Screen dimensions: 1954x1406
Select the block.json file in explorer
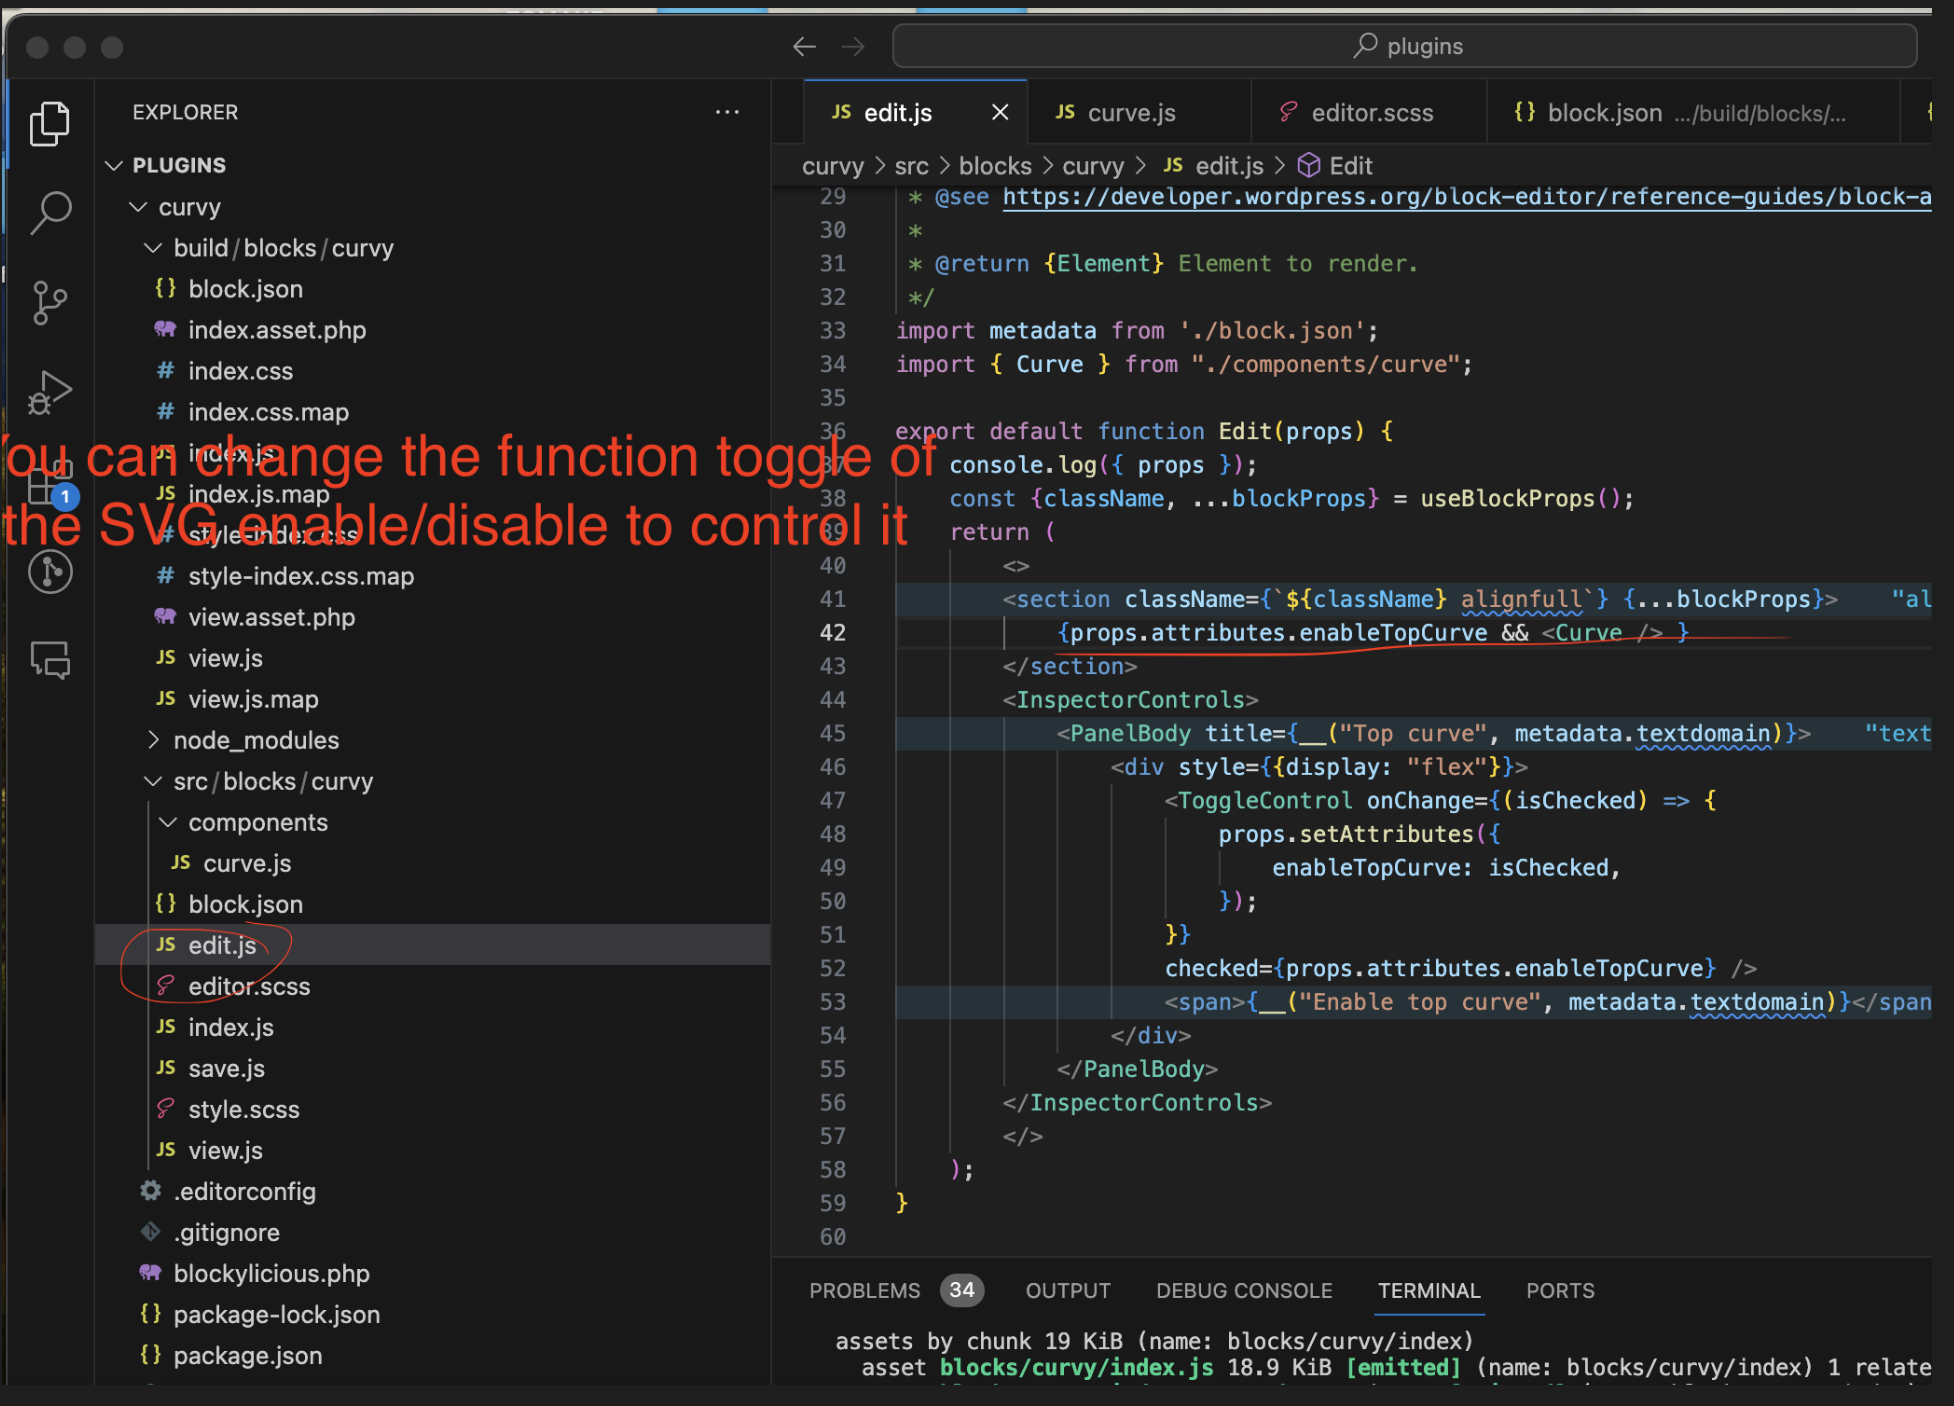[243, 904]
